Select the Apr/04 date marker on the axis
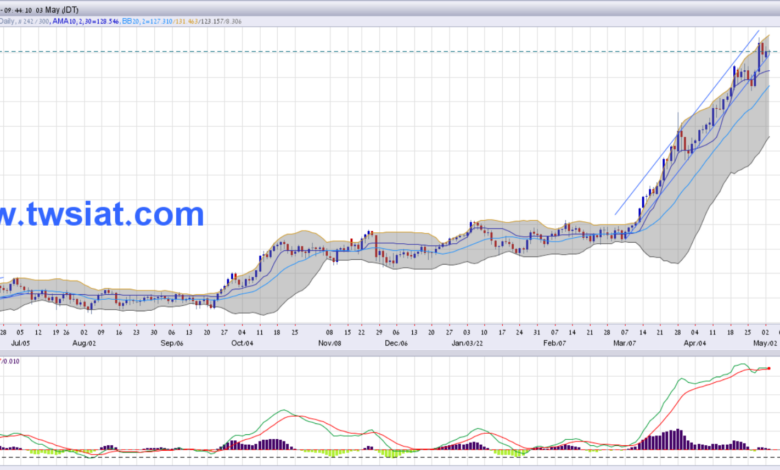This screenshot has width=780, height=470. tap(694, 343)
